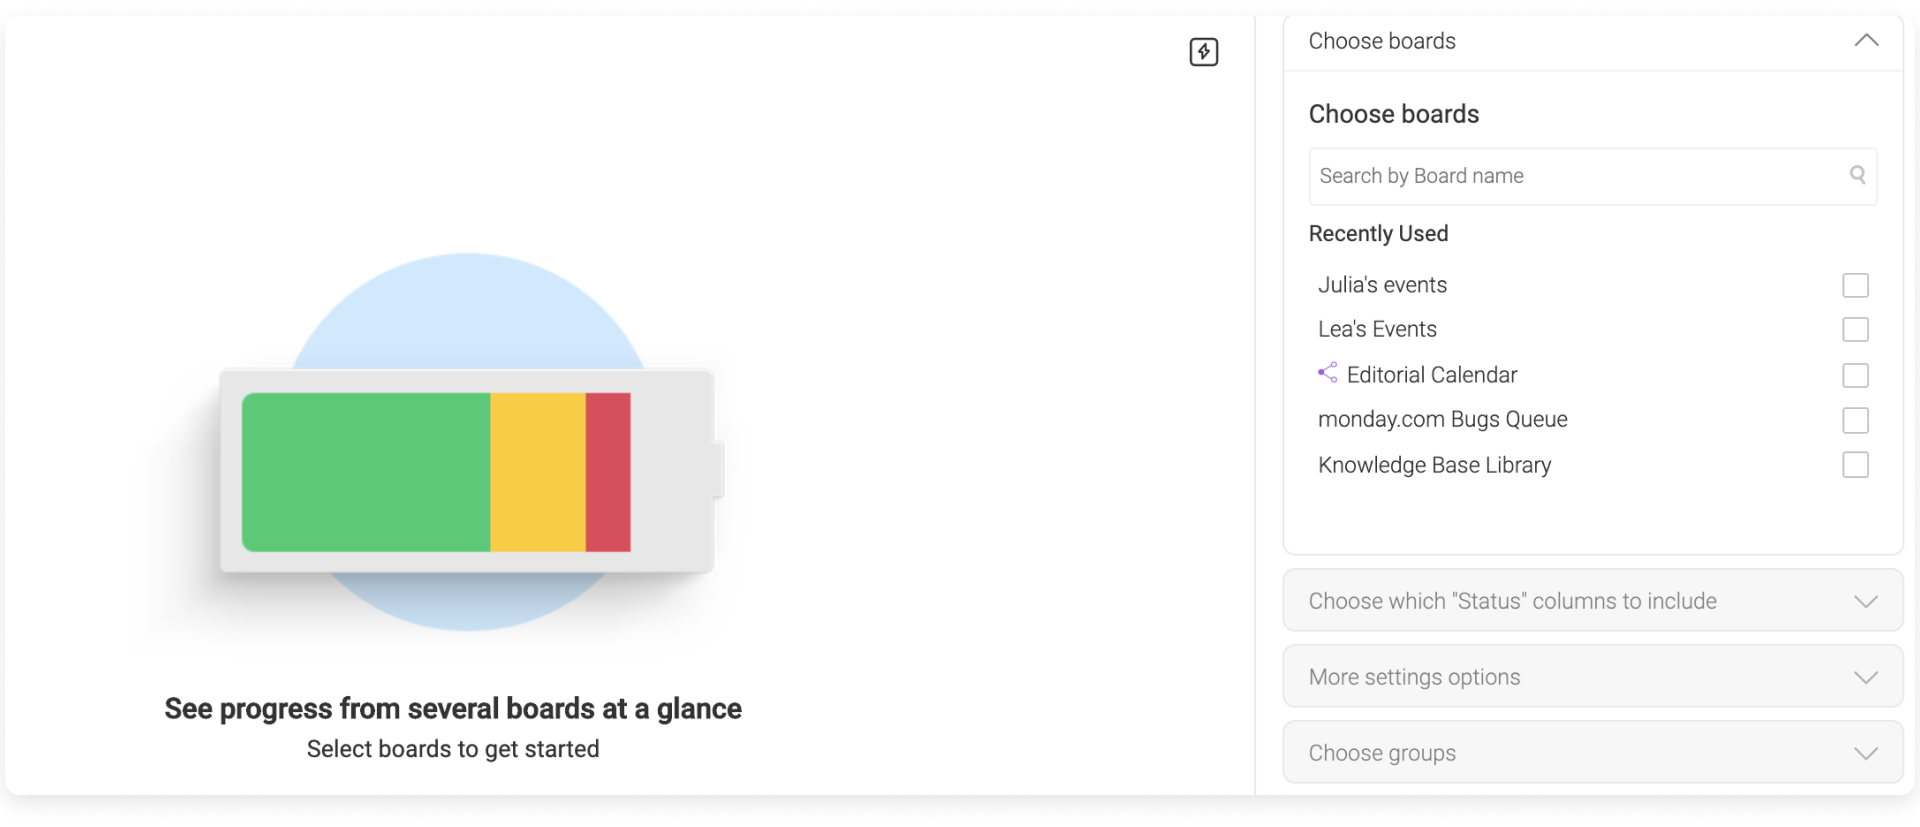The image size is (1920, 827).
Task: Expand Choose which "Status" columns to include
Action: tap(1592, 601)
